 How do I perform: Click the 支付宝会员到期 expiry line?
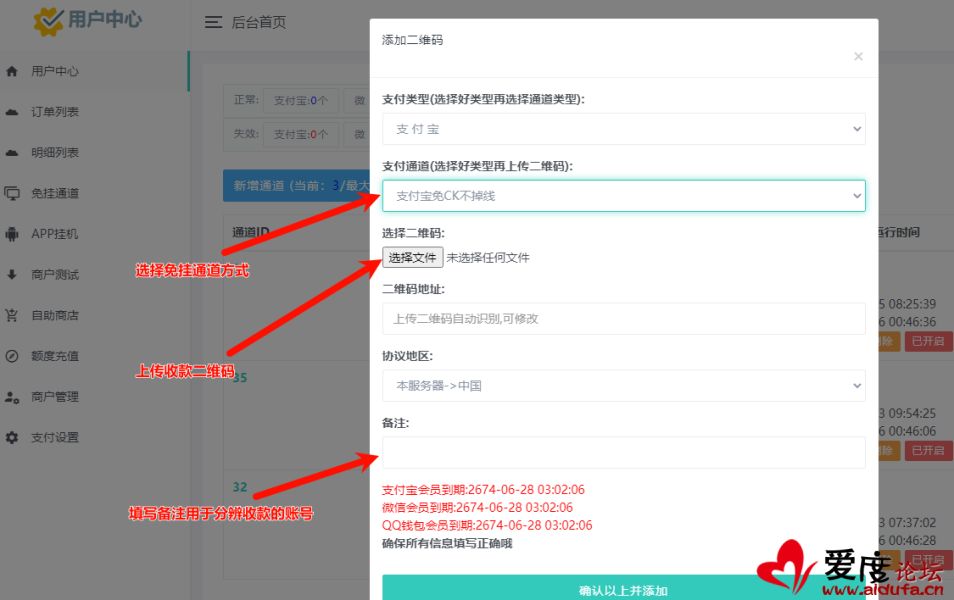tap(483, 490)
